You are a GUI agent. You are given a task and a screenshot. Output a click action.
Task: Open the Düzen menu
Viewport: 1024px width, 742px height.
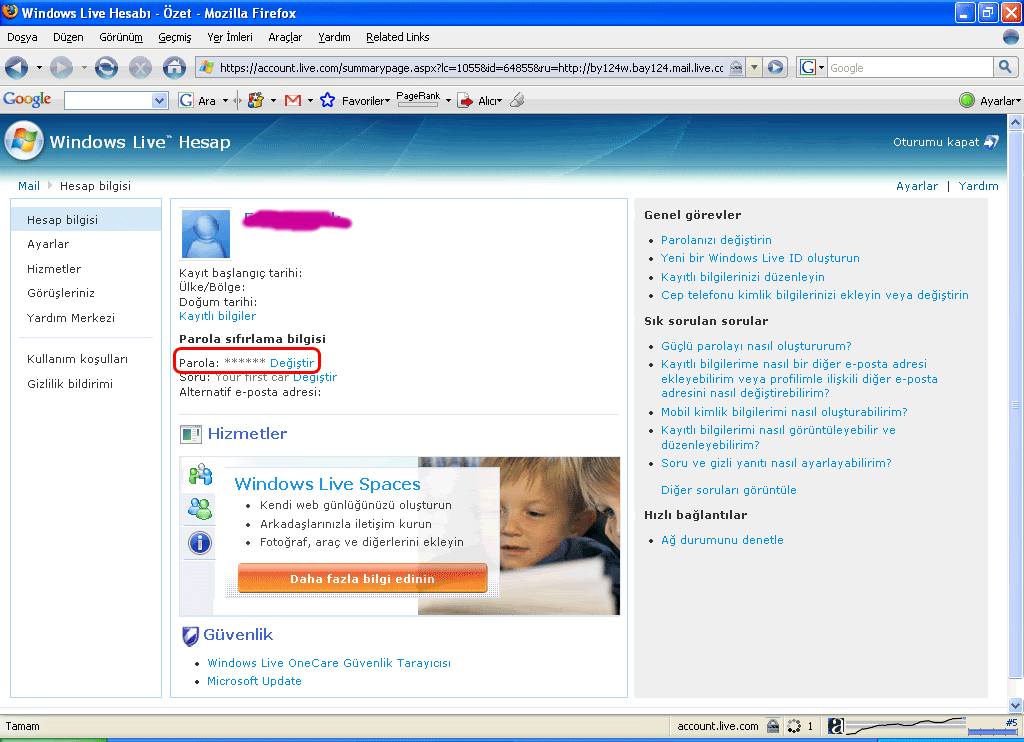tap(68, 37)
